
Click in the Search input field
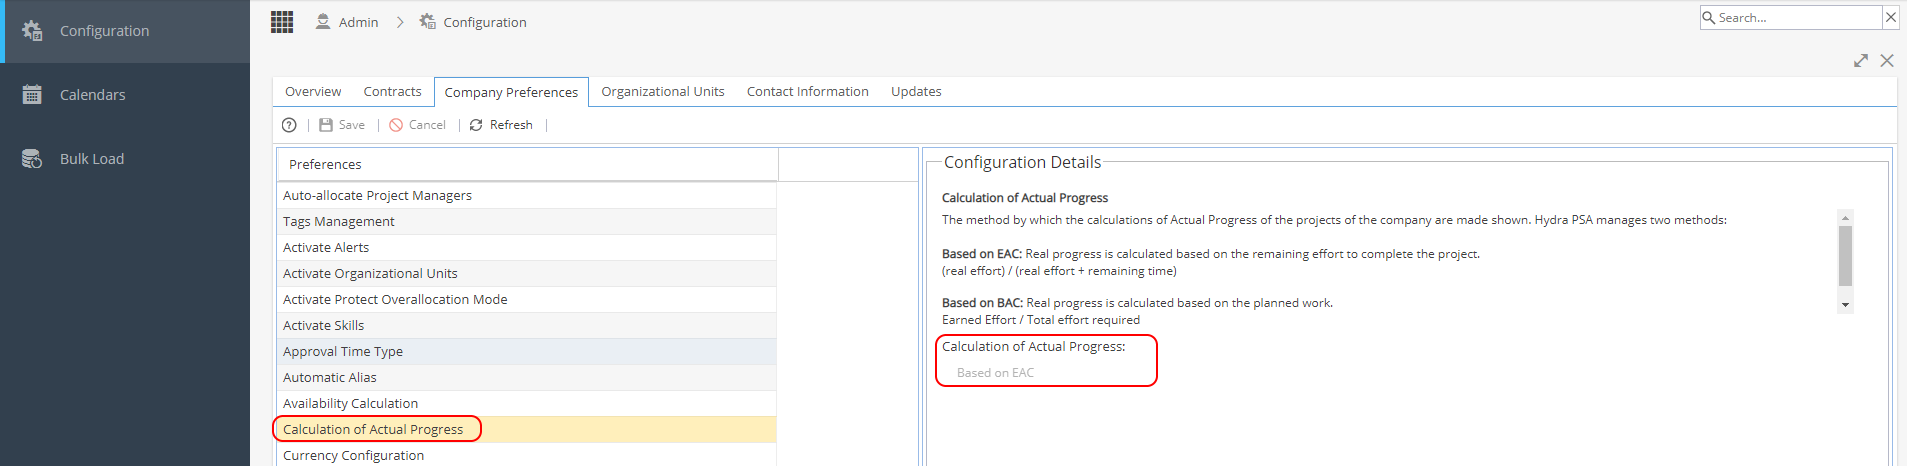[x=1798, y=17]
